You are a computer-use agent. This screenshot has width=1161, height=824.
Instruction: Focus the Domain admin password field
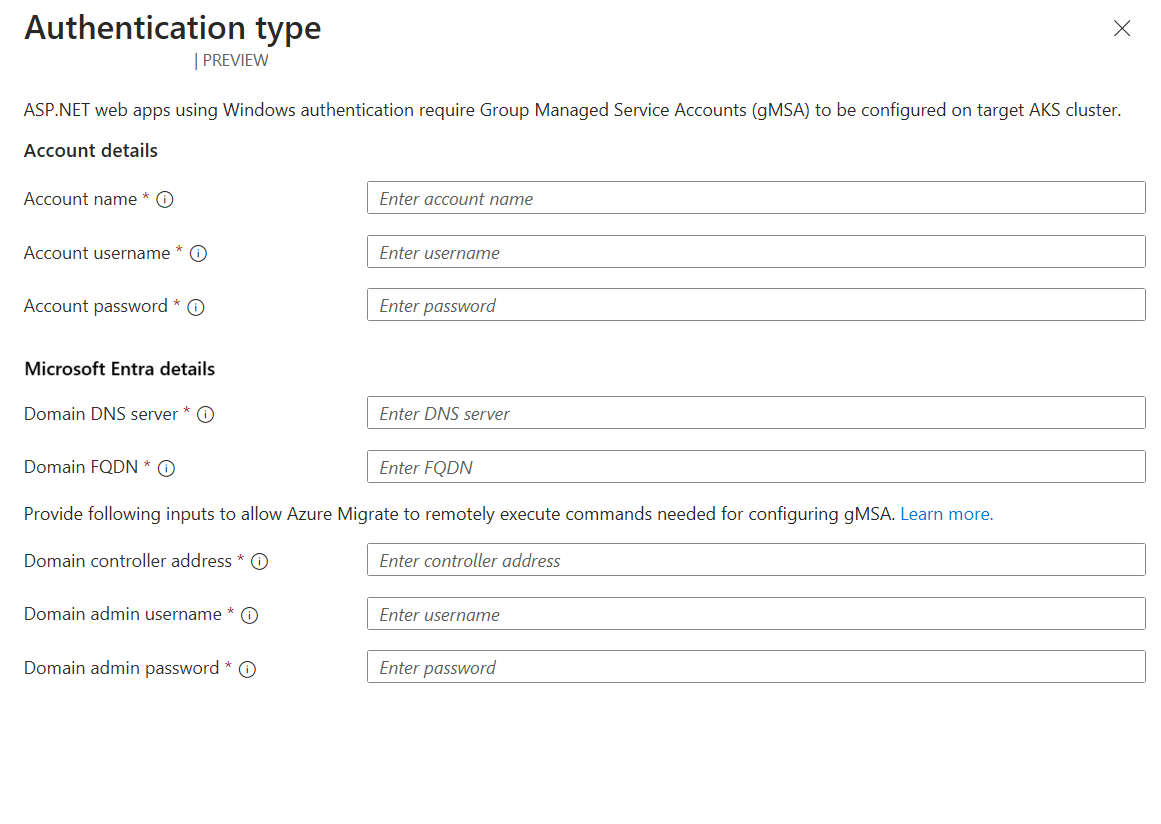[x=756, y=667]
